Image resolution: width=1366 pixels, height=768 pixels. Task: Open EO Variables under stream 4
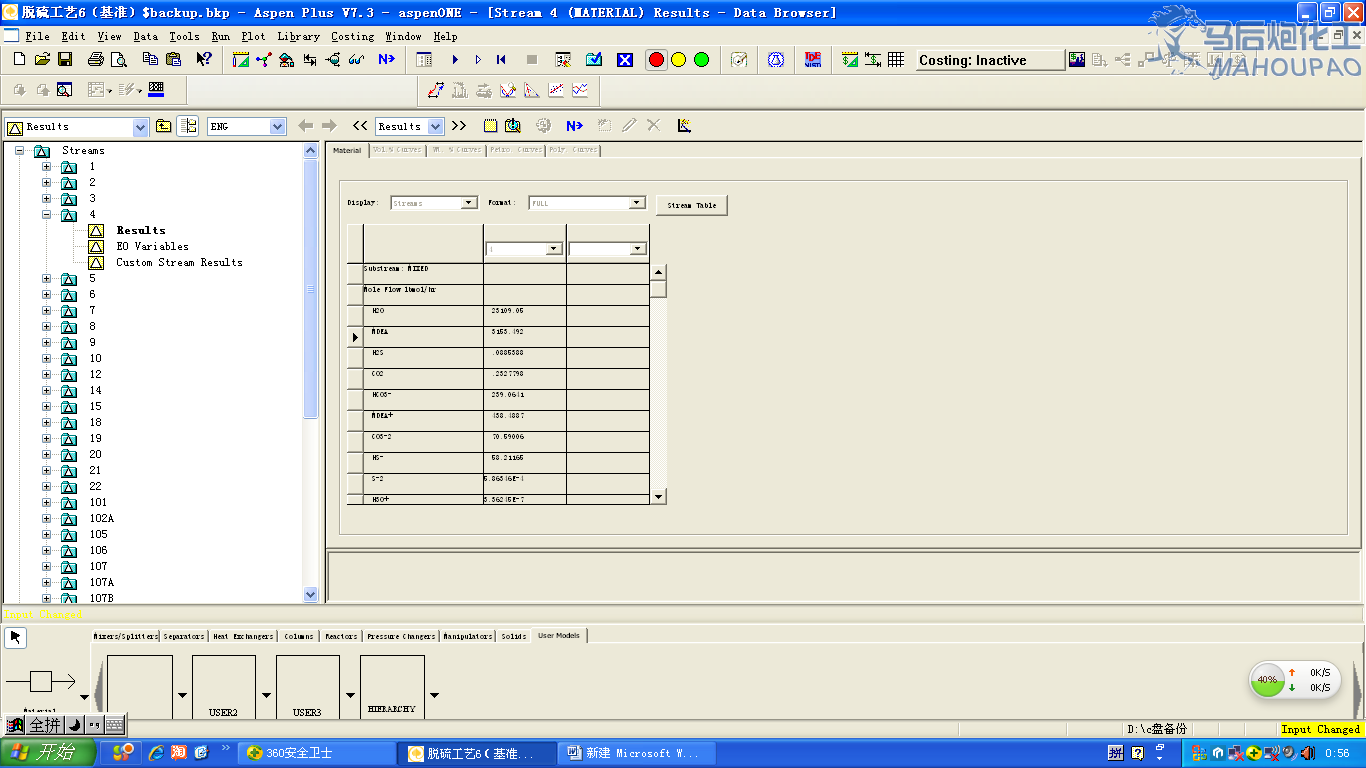(x=152, y=246)
